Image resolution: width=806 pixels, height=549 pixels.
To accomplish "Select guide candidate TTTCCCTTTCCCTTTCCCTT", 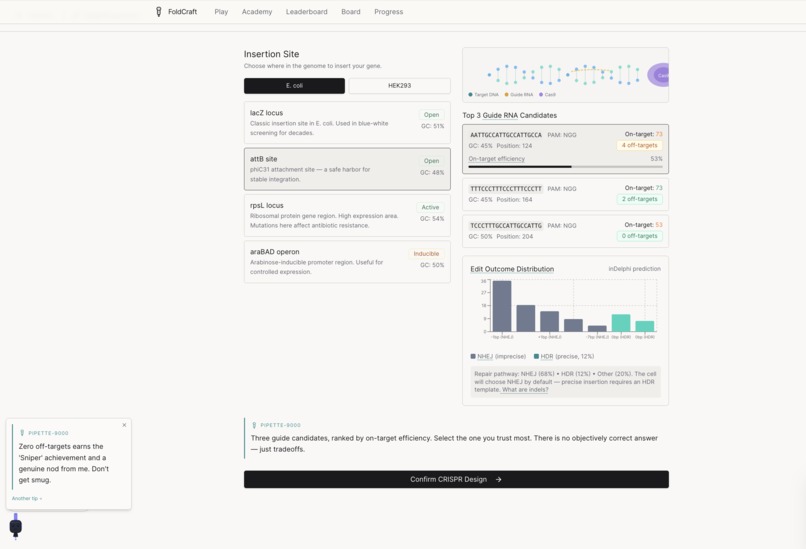I will click(x=565, y=194).
